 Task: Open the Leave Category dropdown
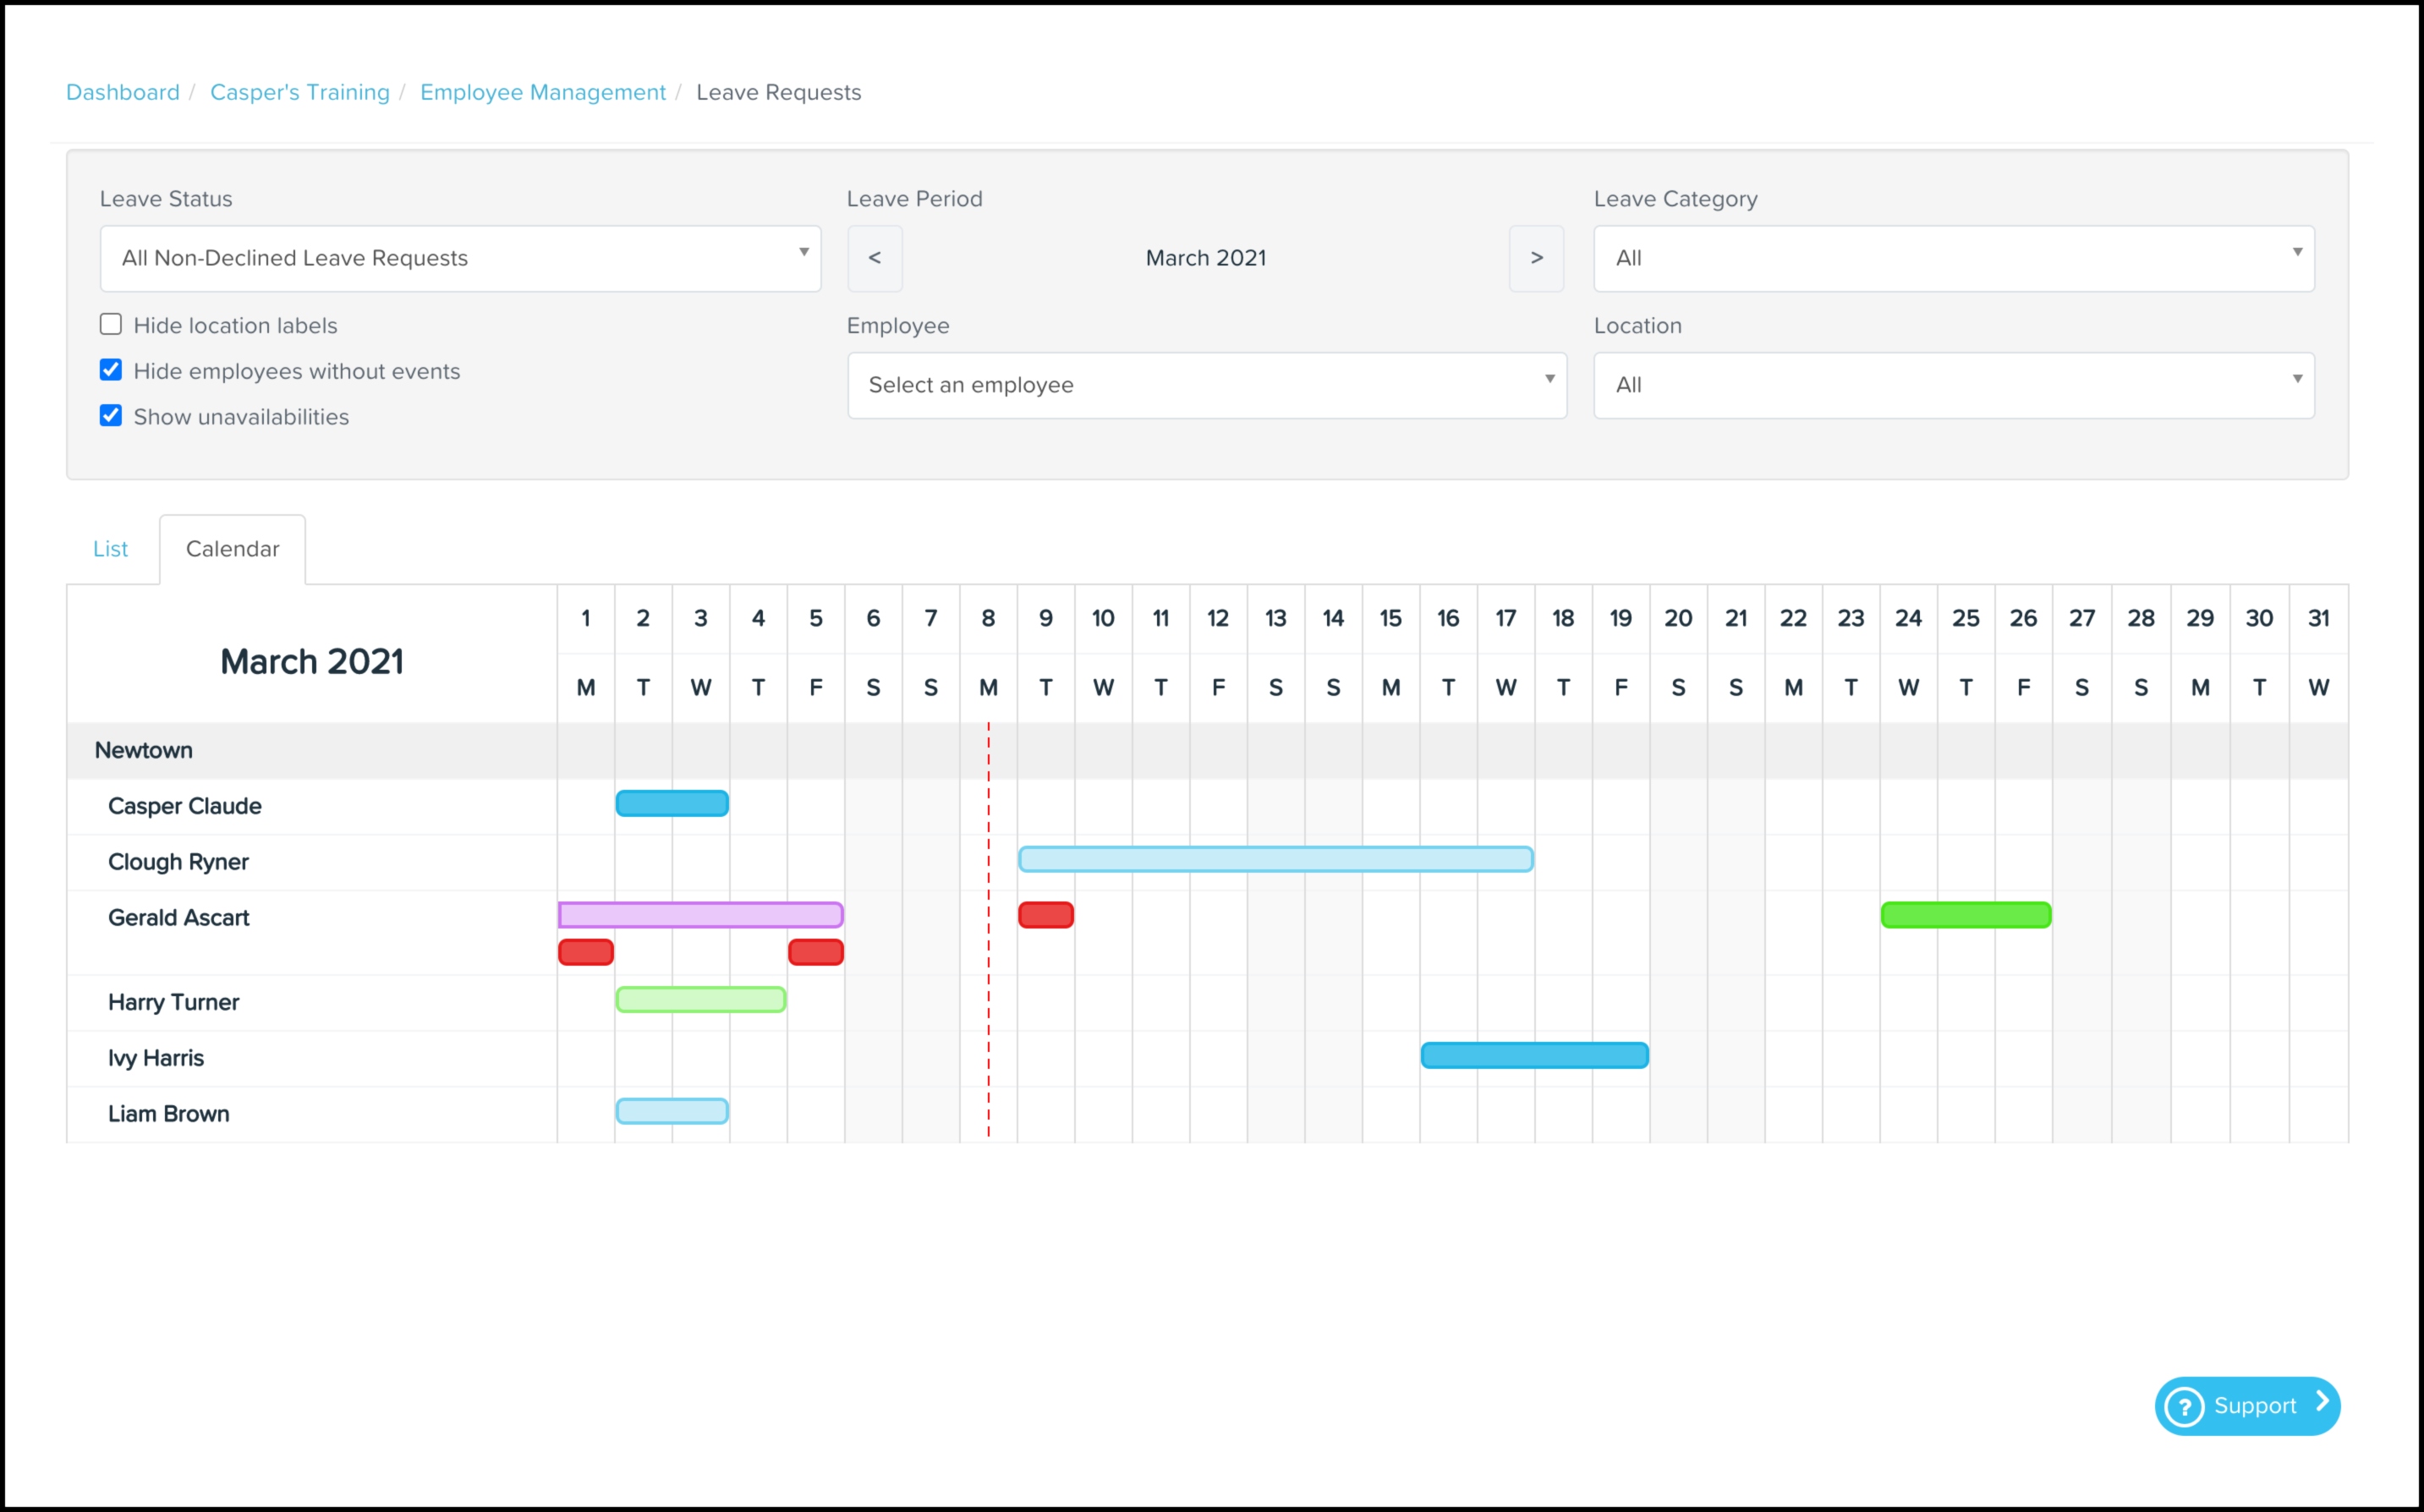tap(1953, 258)
